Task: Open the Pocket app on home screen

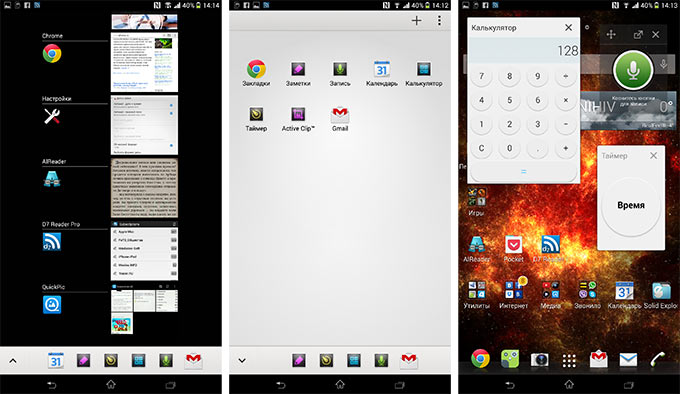Action: [x=513, y=249]
